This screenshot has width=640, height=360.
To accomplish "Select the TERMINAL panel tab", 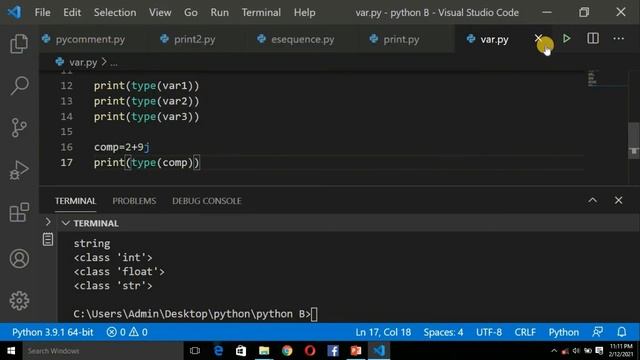I will [76, 201].
